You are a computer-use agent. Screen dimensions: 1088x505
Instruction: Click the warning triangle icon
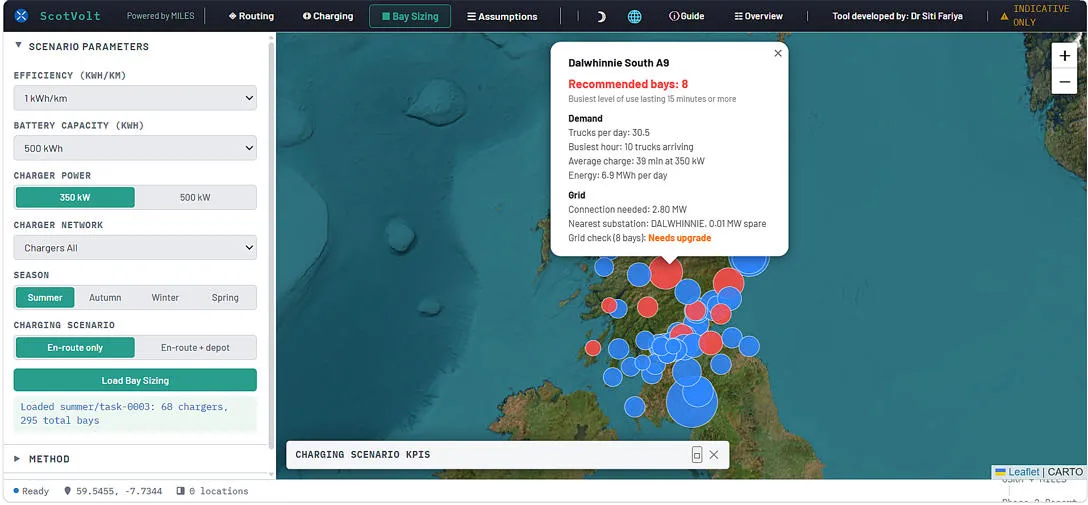click(x=1005, y=16)
